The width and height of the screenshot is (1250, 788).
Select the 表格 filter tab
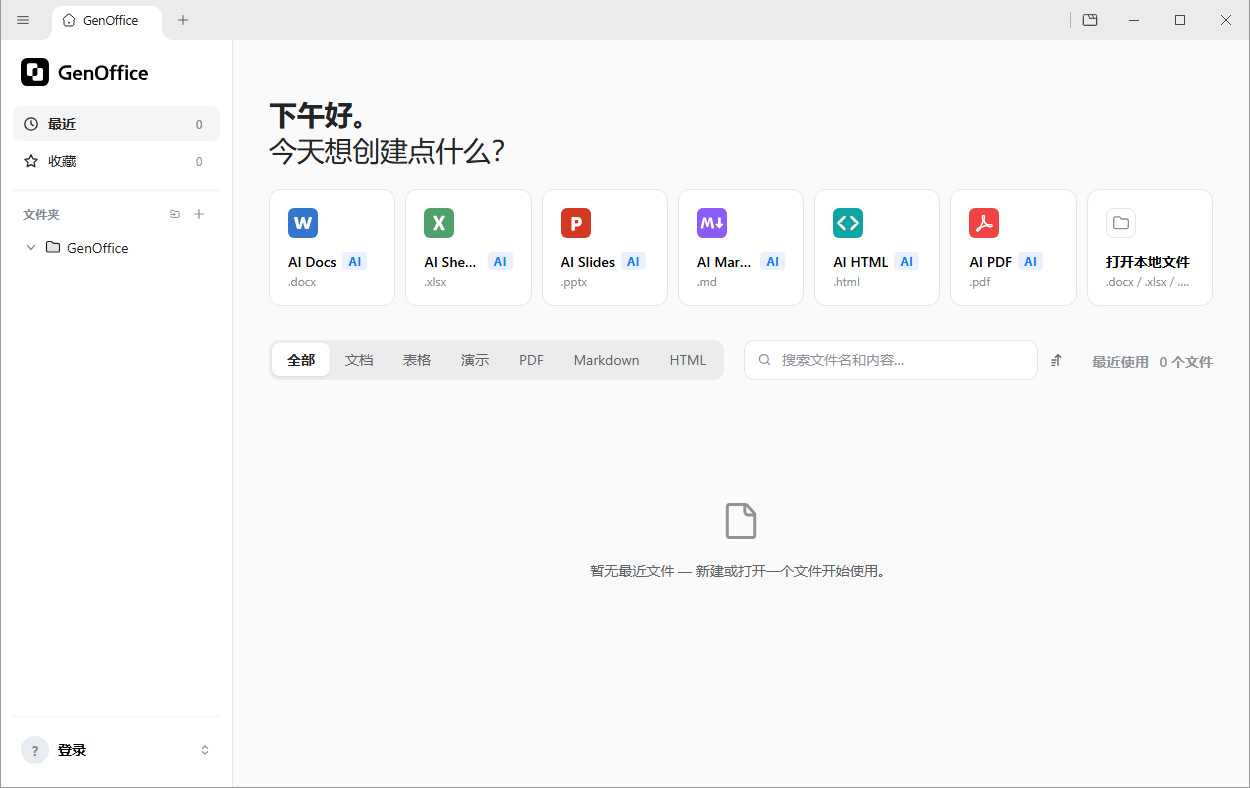click(417, 360)
